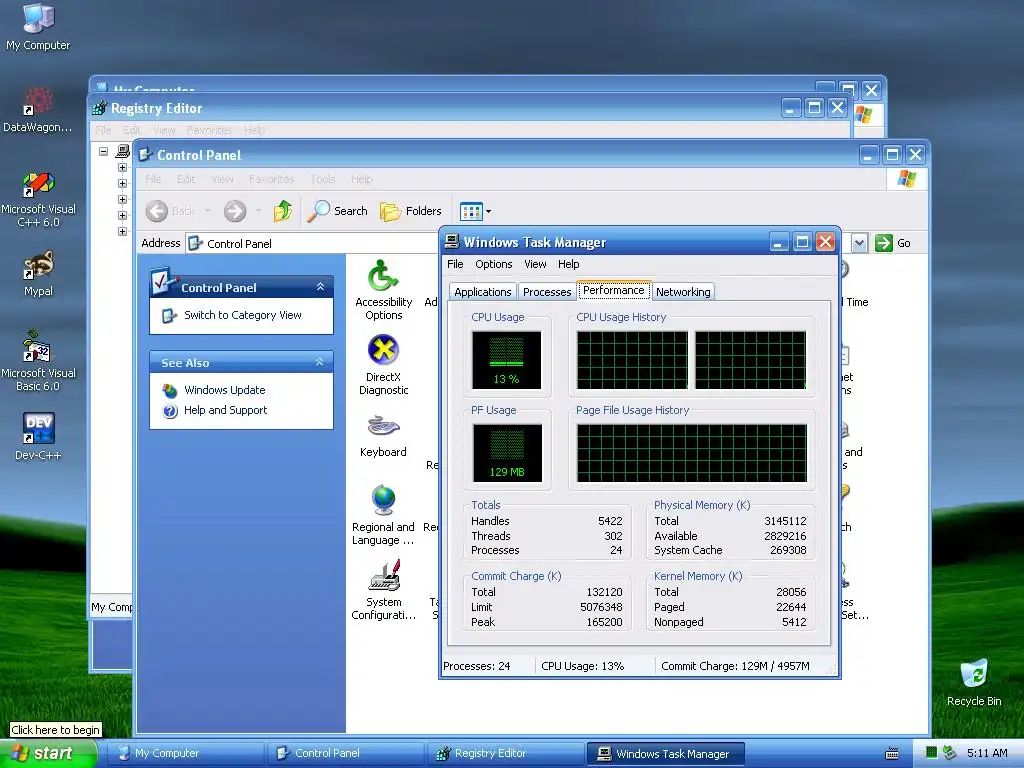Screen dimensions: 1024x768
Task: Open the Recycle Bin icon
Action: point(974,682)
